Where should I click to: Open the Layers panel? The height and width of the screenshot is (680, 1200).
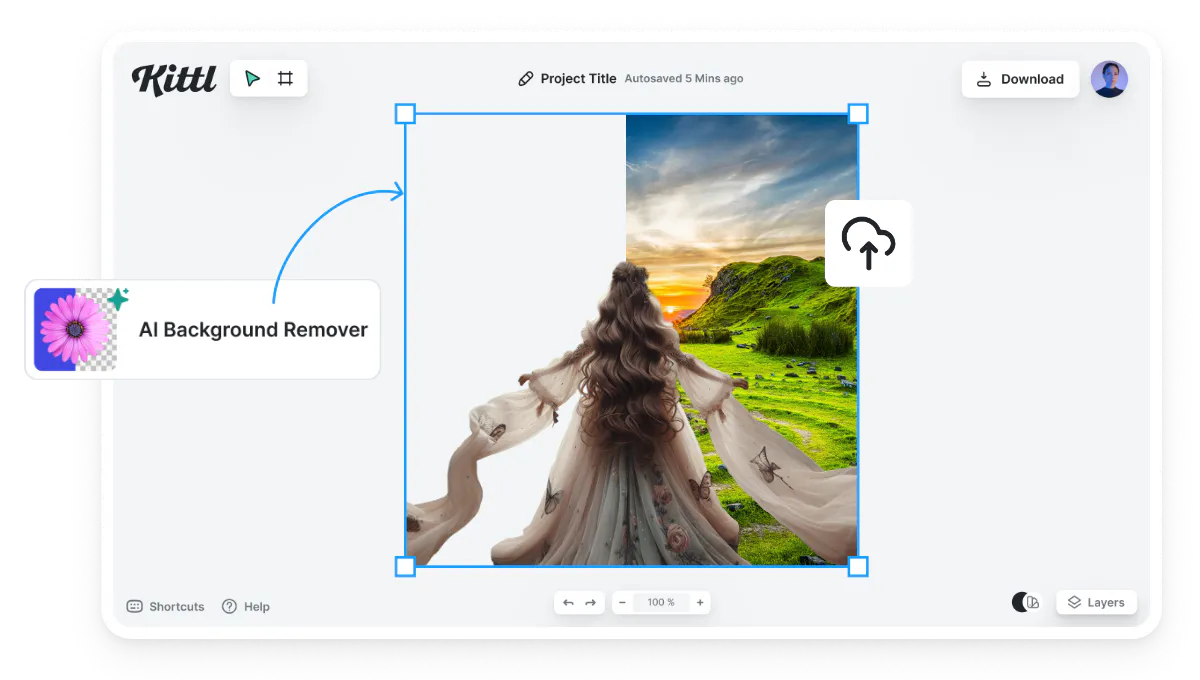point(1096,602)
